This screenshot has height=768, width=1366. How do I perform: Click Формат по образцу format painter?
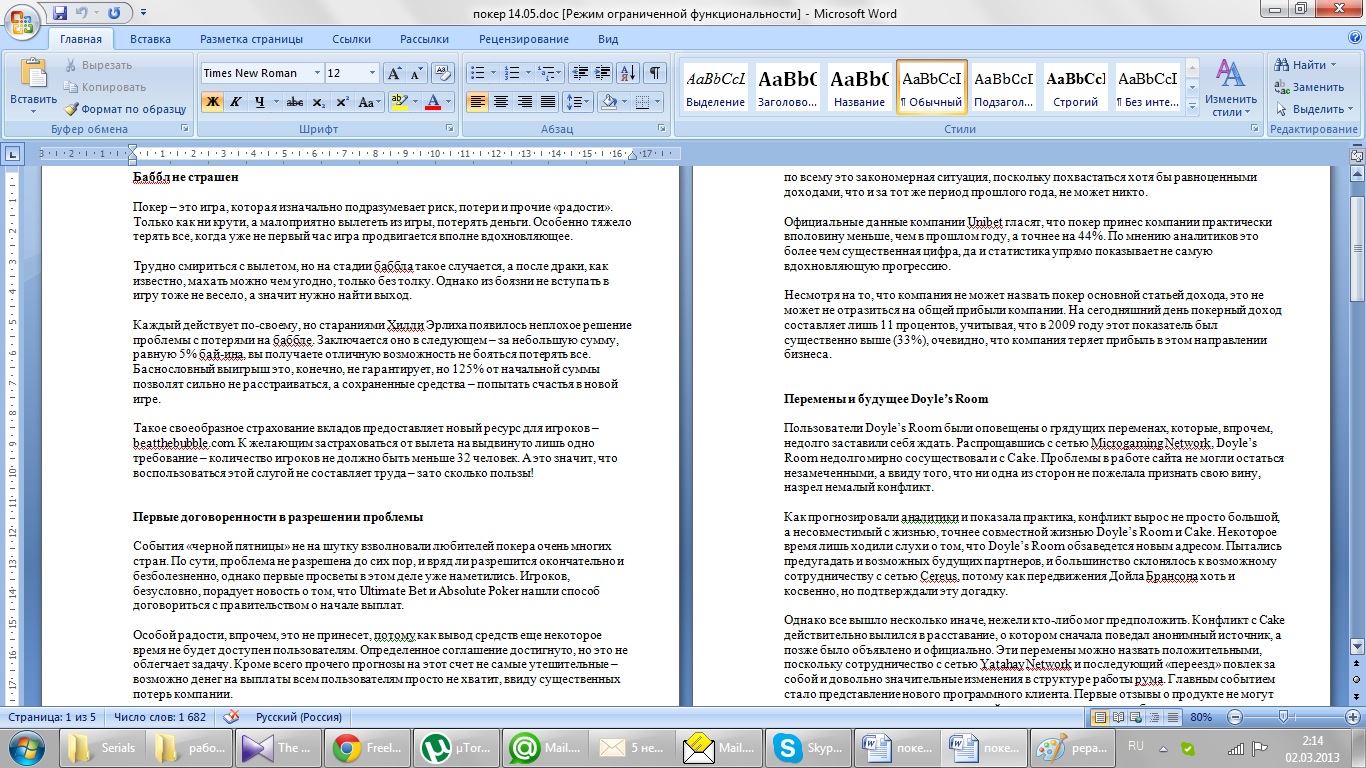[x=126, y=109]
